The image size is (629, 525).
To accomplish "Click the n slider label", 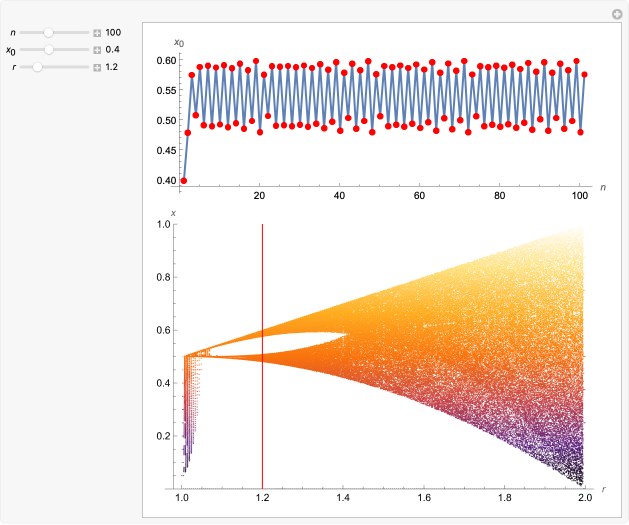I will (x=13, y=33).
